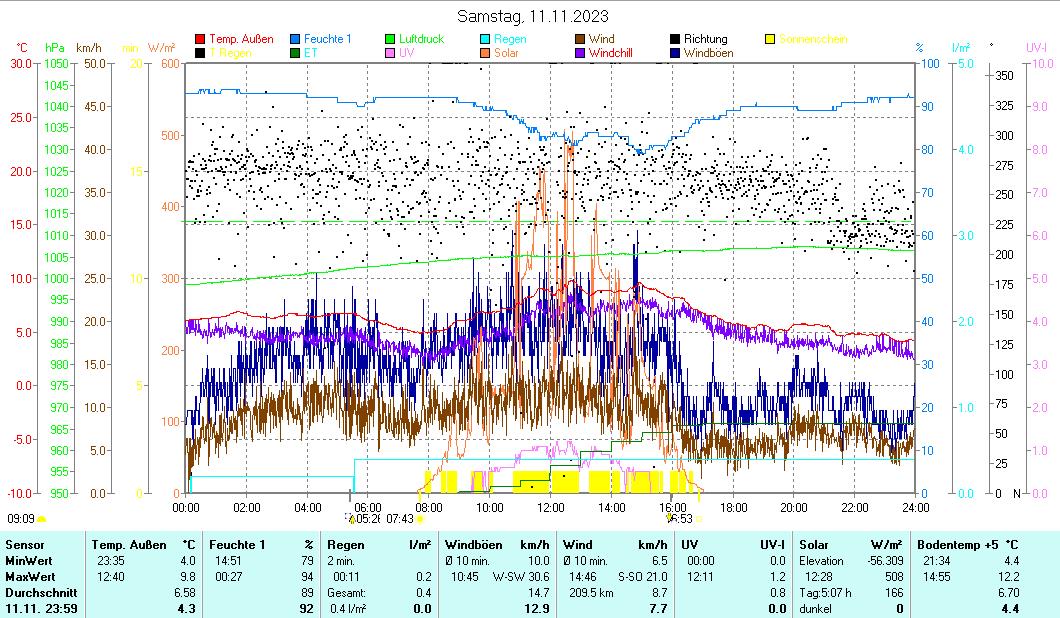Click the average temperature value 6.58
Image resolution: width=1060 pixels, height=618 pixels.
pyautogui.click(x=185, y=592)
